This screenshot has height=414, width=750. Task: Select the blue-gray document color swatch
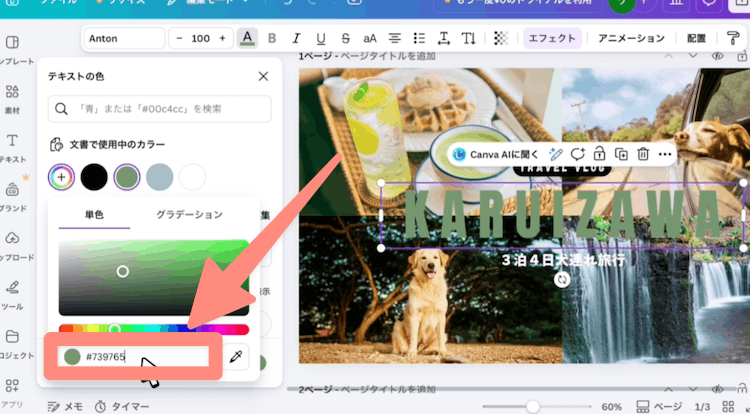tap(159, 177)
